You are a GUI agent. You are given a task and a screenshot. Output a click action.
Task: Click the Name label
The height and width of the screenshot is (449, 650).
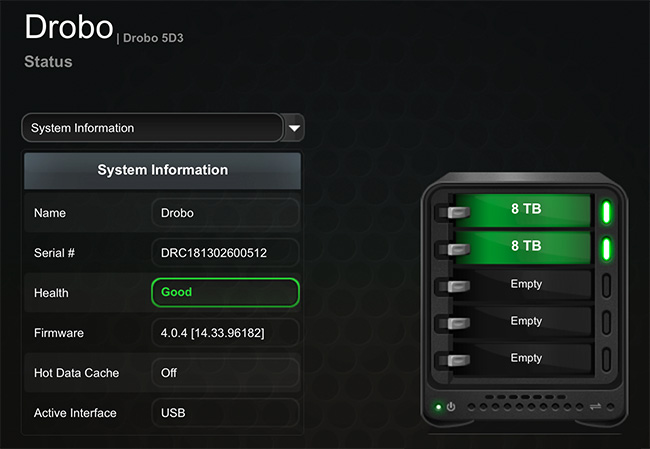(50, 213)
